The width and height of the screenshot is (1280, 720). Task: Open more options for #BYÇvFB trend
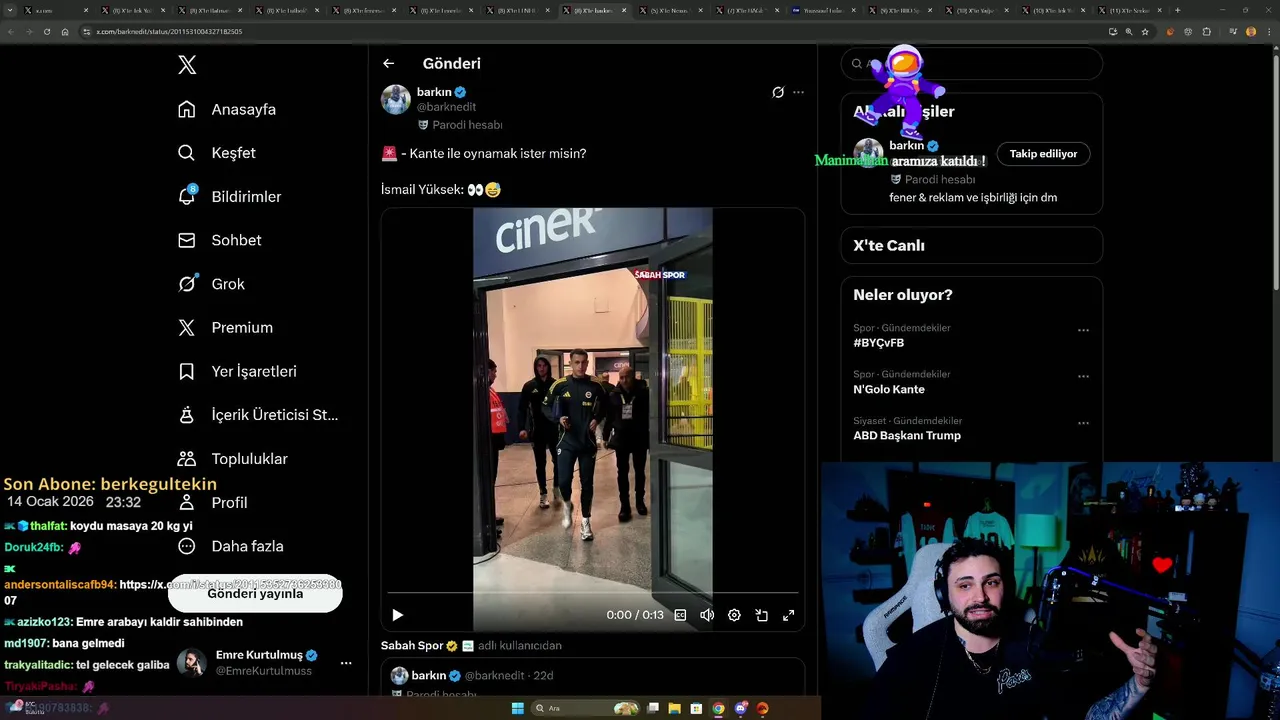1083,330
